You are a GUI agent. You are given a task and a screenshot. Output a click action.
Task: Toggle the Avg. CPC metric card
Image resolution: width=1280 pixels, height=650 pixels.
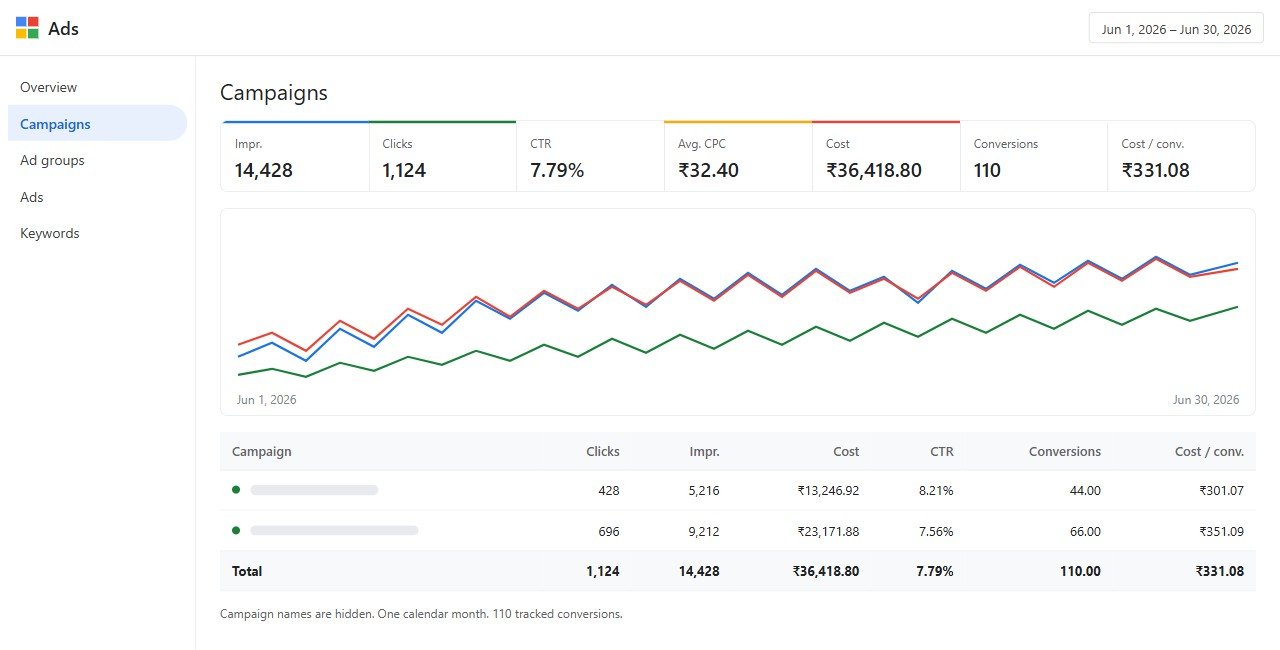[x=738, y=156]
